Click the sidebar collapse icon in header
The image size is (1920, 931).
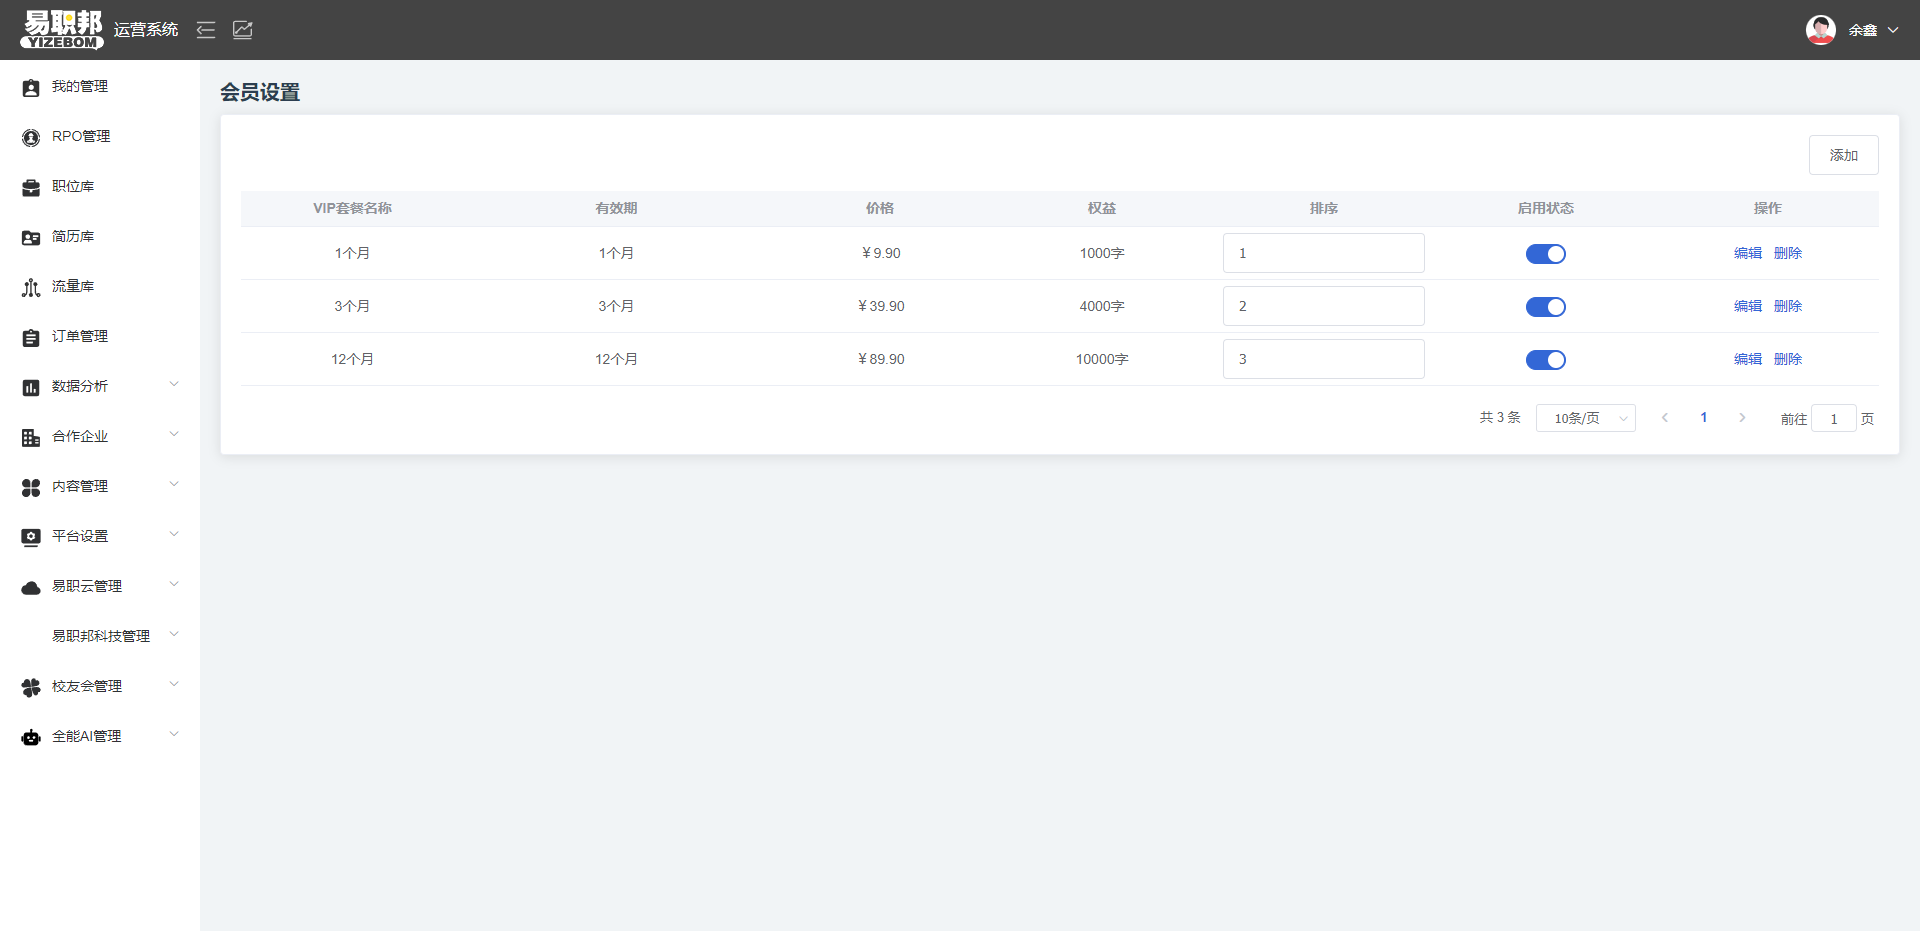pyautogui.click(x=206, y=30)
